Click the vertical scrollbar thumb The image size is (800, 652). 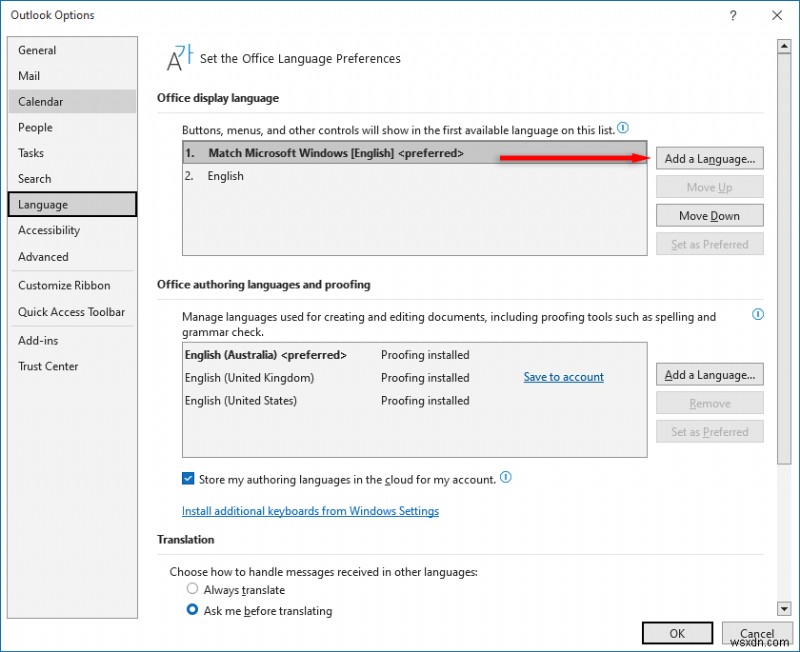coord(784,258)
